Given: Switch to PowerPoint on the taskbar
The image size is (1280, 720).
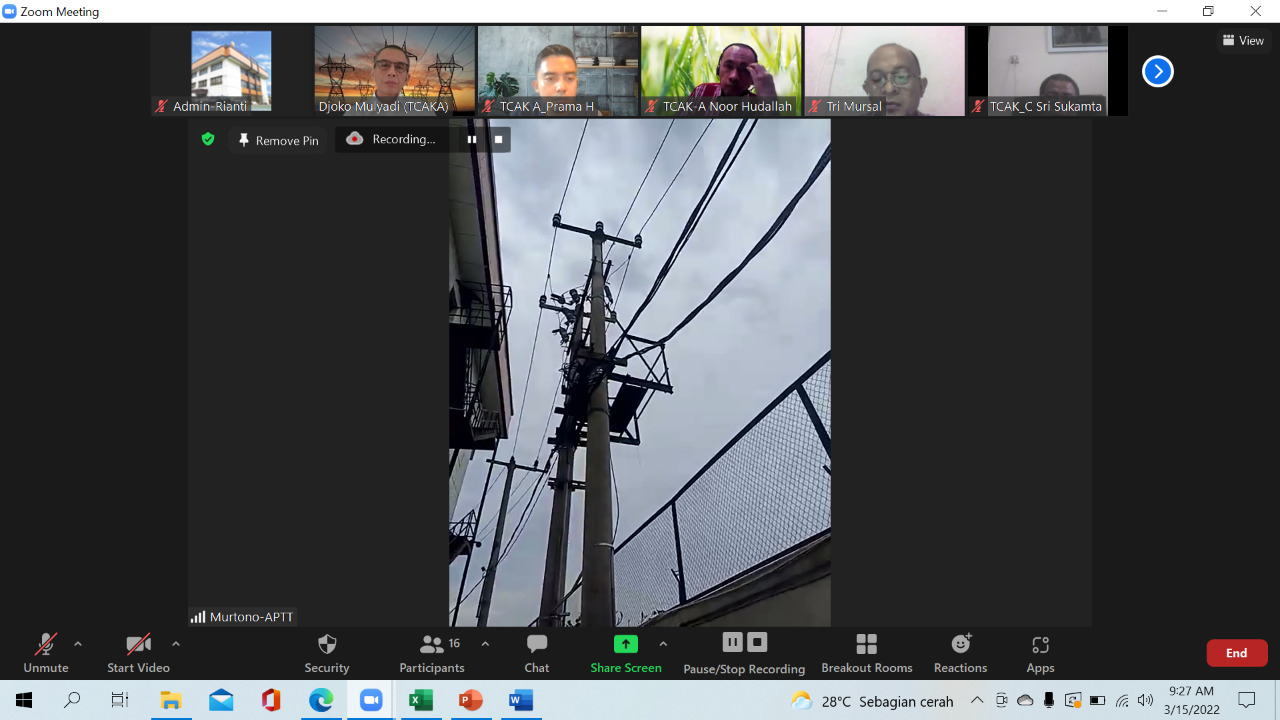Looking at the screenshot, I should [x=471, y=700].
